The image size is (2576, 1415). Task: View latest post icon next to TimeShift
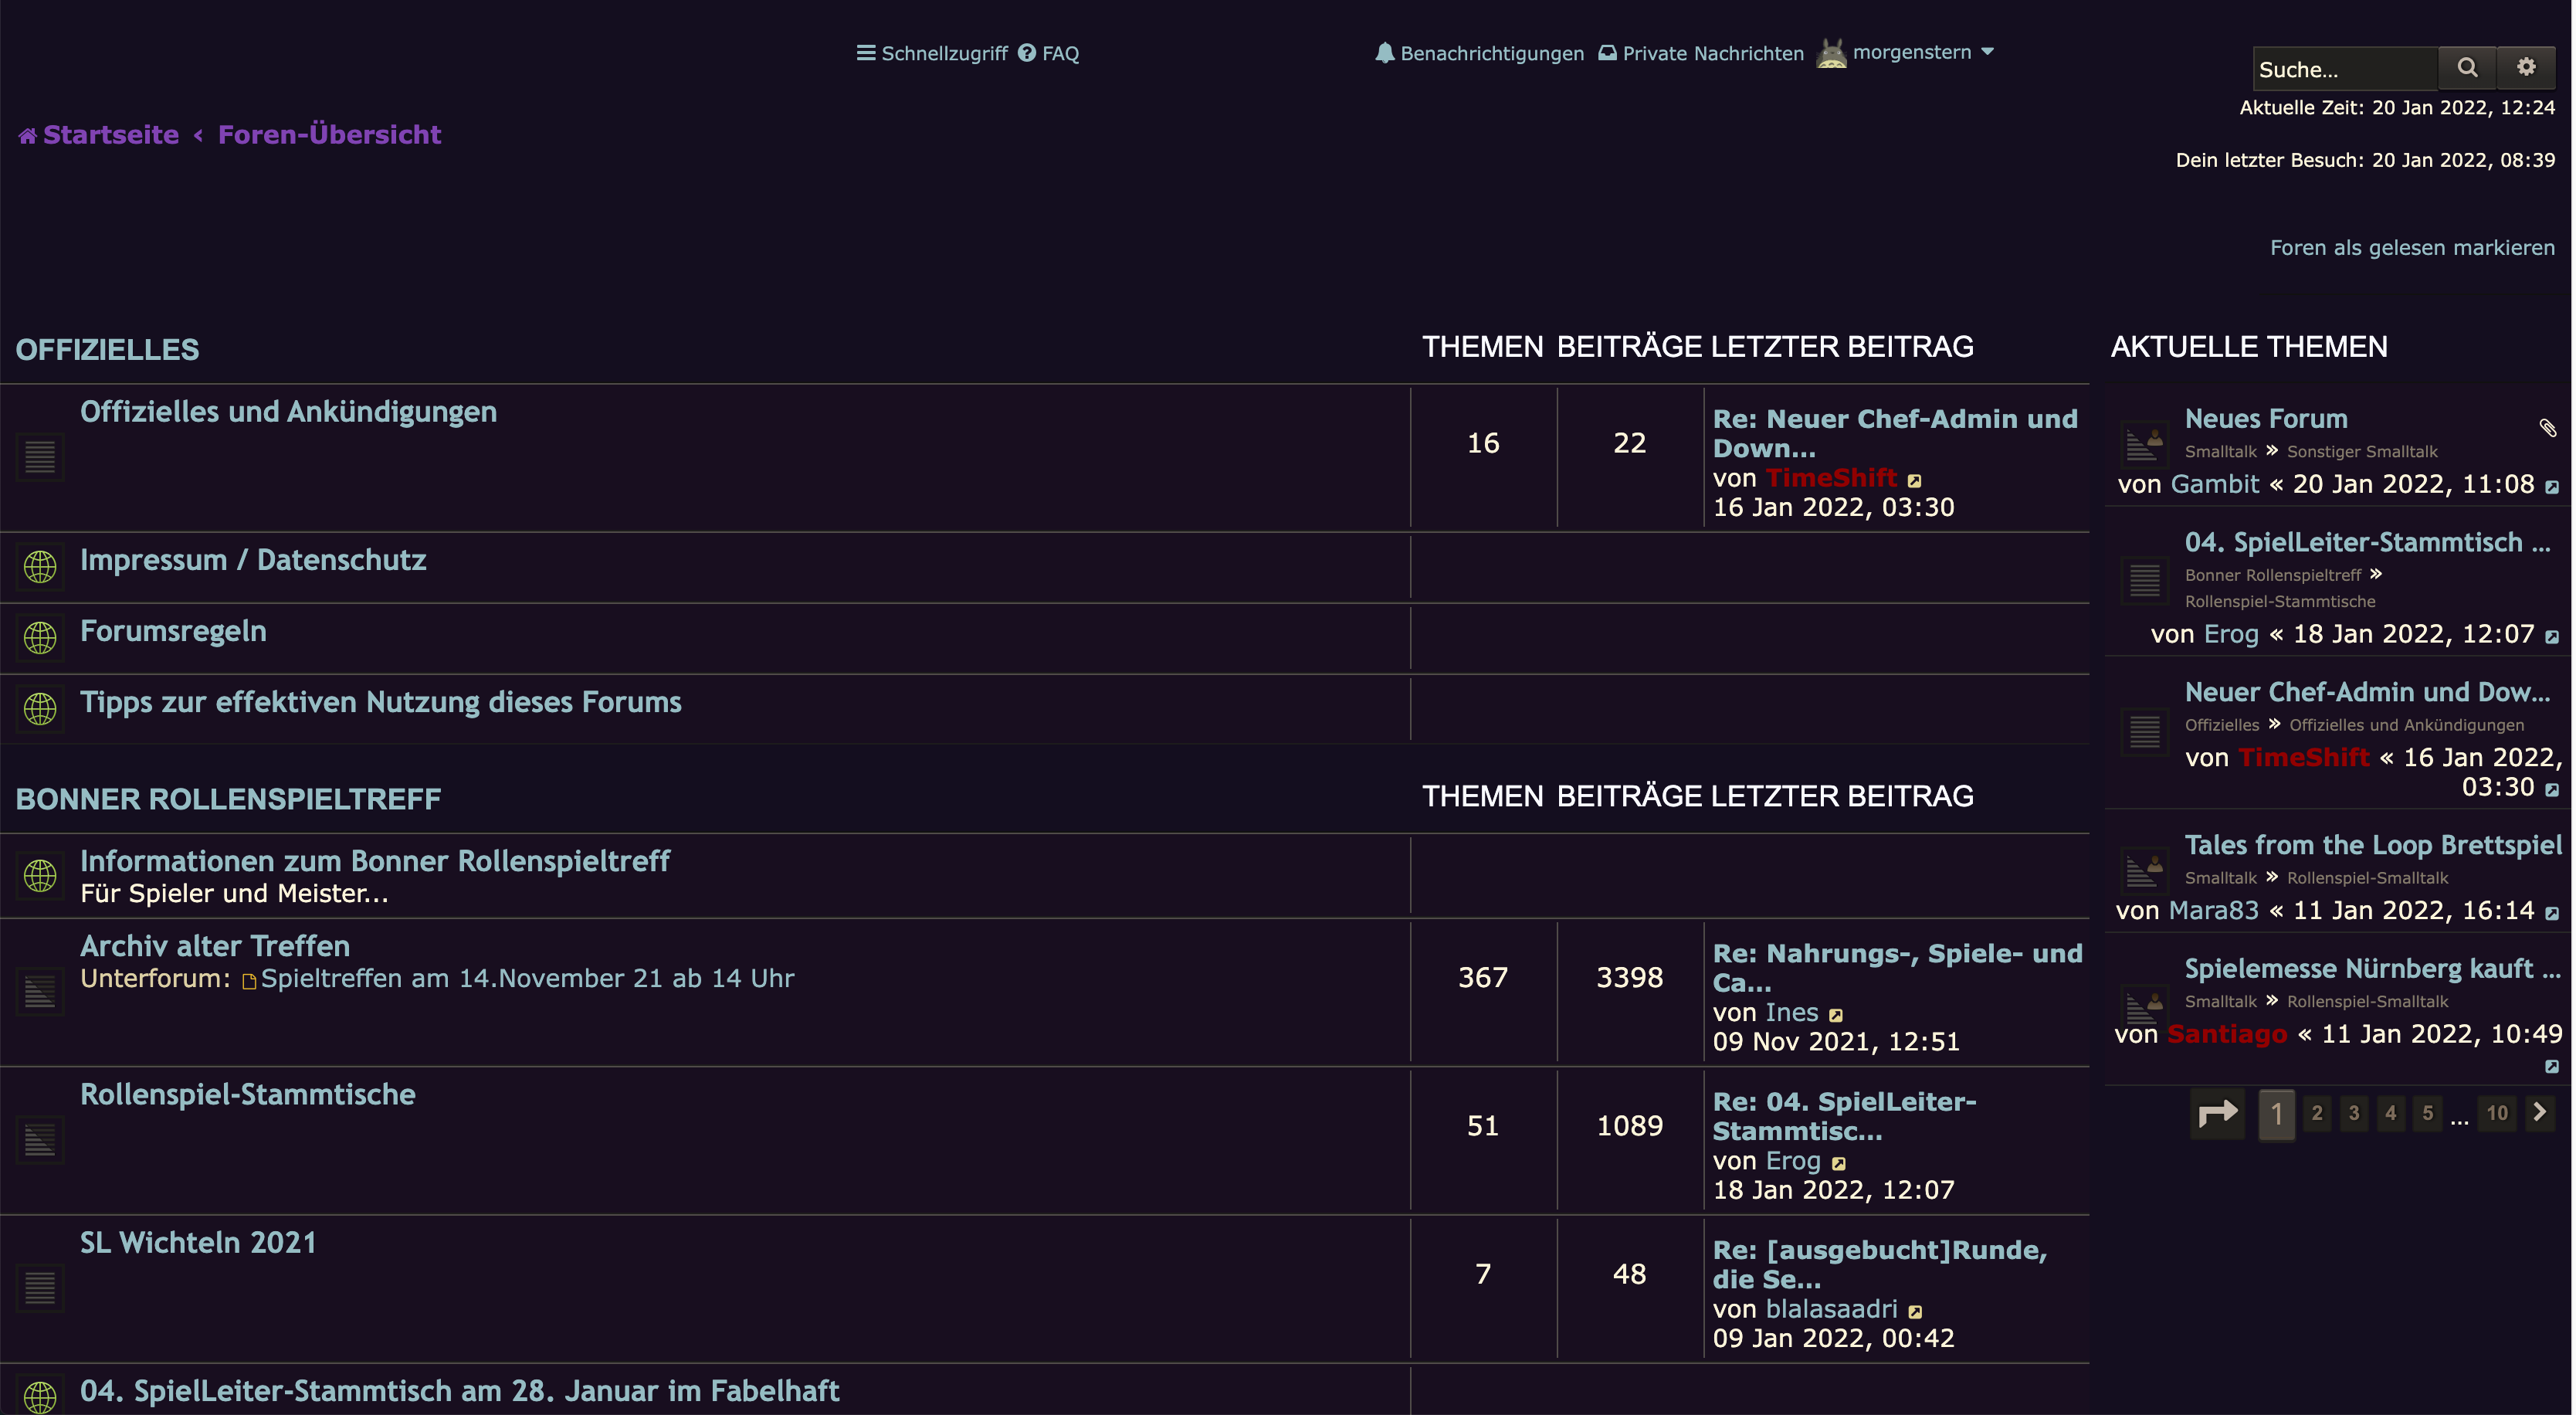1914,481
